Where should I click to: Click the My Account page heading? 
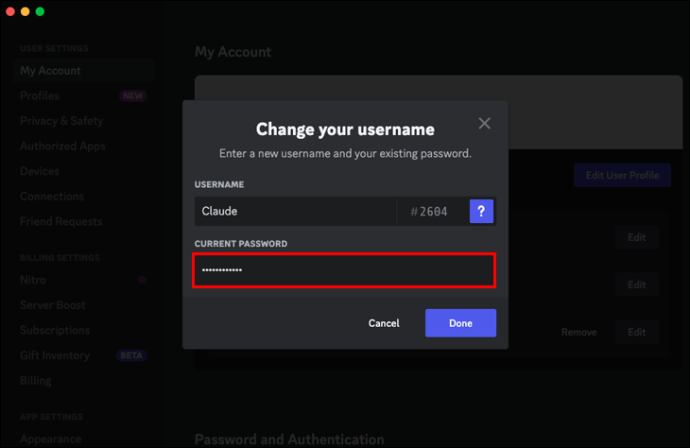coord(233,52)
